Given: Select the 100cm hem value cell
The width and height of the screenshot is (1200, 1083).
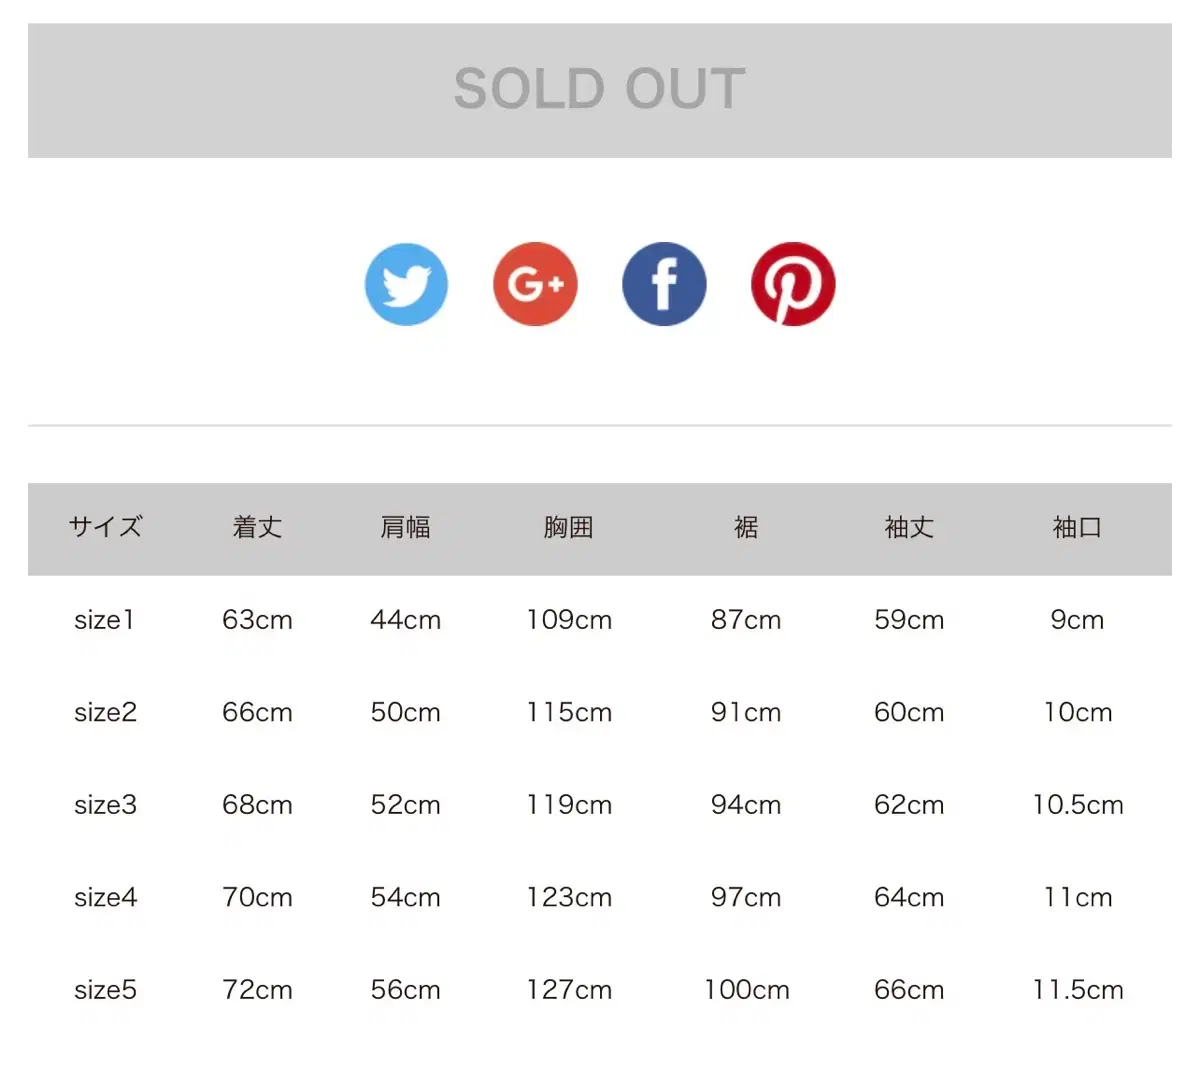Looking at the screenshot, I should pyautogui.click(x=746, y=990).
